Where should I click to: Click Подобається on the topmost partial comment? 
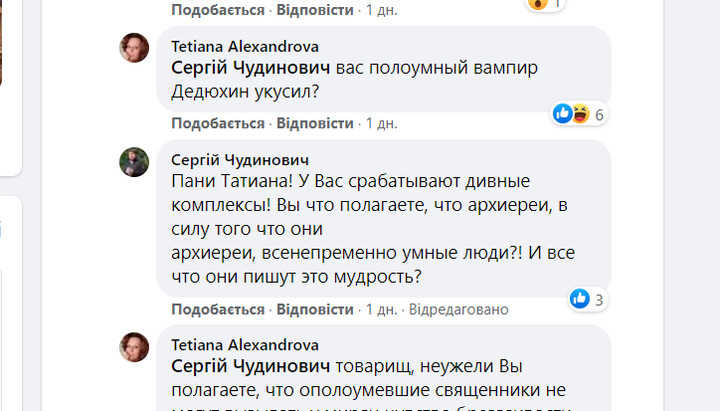(x=218, y=10)
